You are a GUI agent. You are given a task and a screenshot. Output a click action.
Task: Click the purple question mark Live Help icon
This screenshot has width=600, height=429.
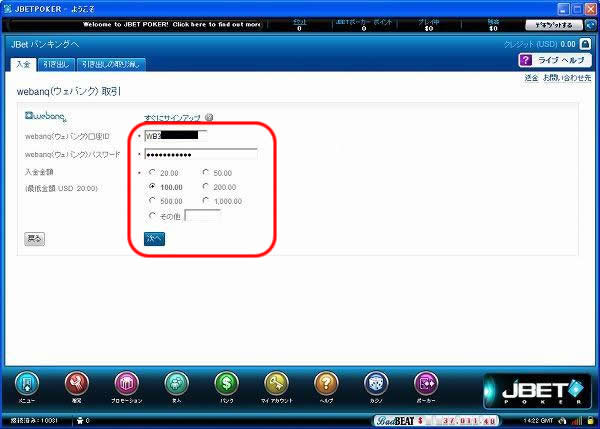point(525,60)
